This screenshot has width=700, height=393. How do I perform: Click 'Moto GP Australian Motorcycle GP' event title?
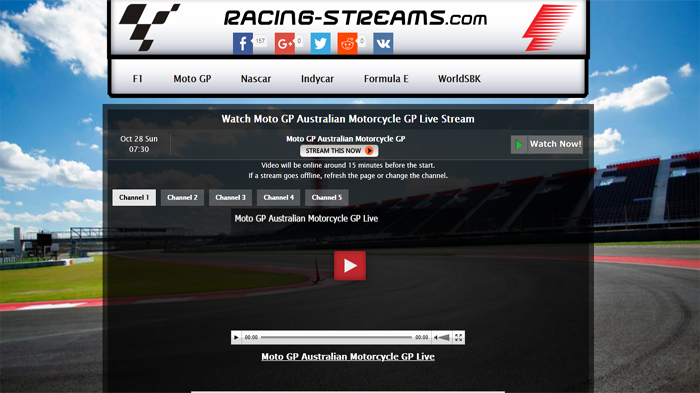[x=346, y=139]
